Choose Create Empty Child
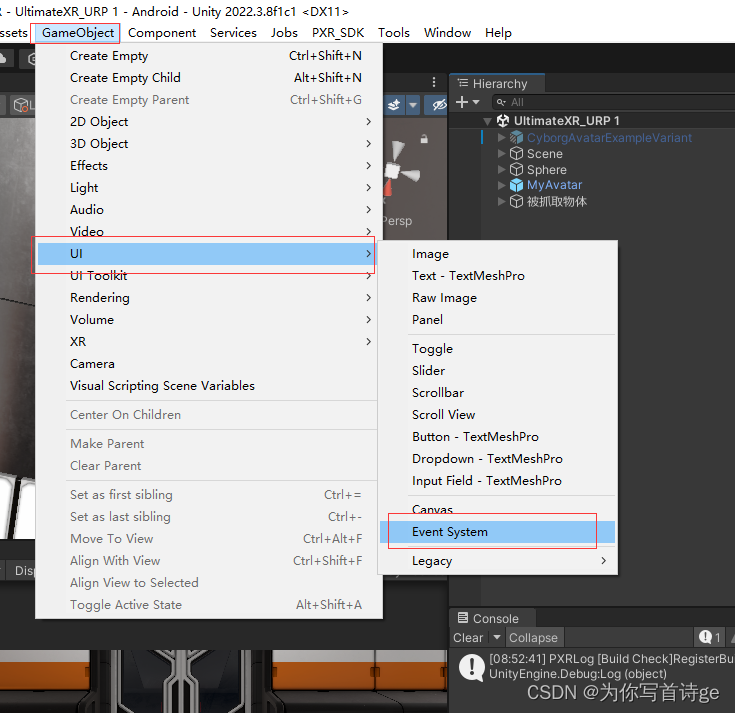Image resolution: width=735 pixels, height=713 pixels. (209, 78)
